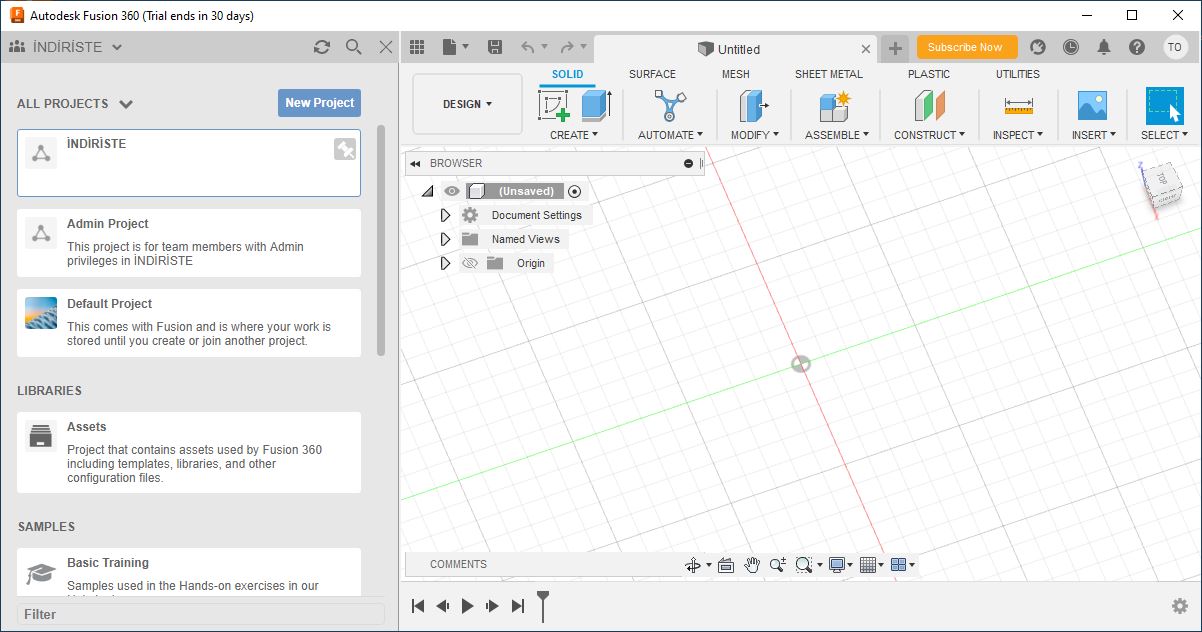Launch the Automated Modeling tool
Viewport: 1202px width, 632px height.
click(670, 106)
